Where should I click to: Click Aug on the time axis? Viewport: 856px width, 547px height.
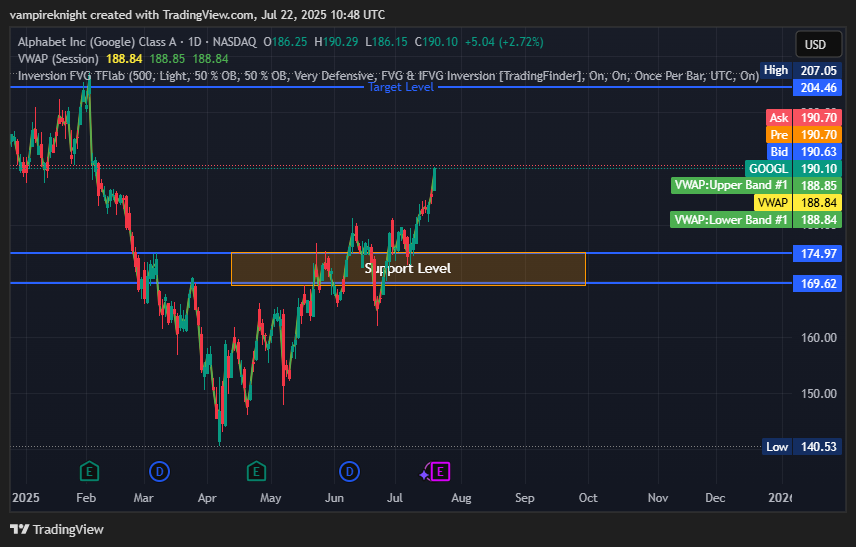461,498
